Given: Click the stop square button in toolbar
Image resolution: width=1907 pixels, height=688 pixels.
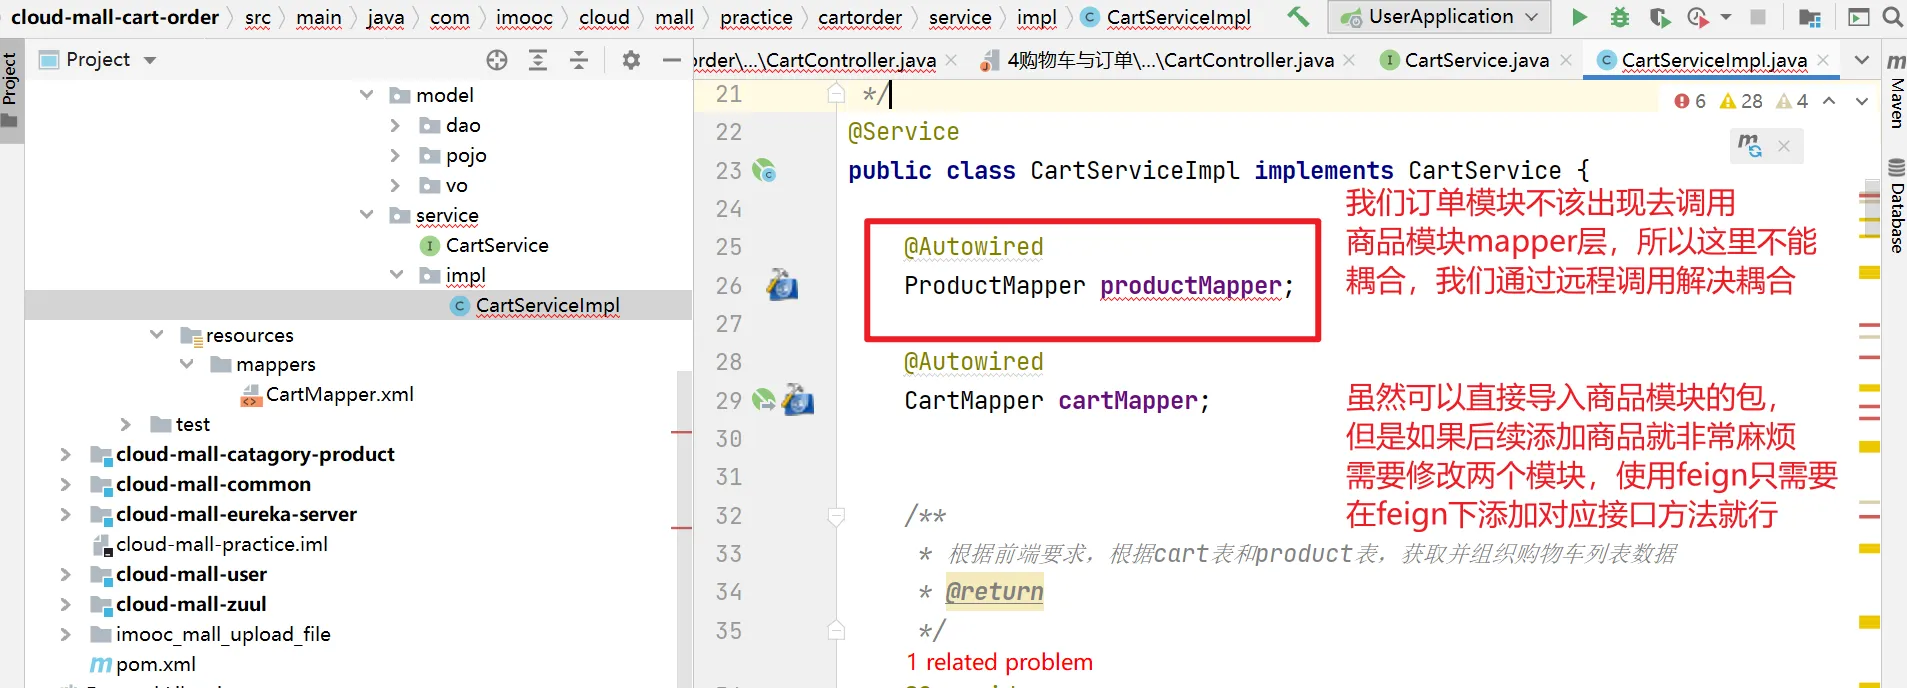Looking at the screenshot, I should pos(1758,17).
